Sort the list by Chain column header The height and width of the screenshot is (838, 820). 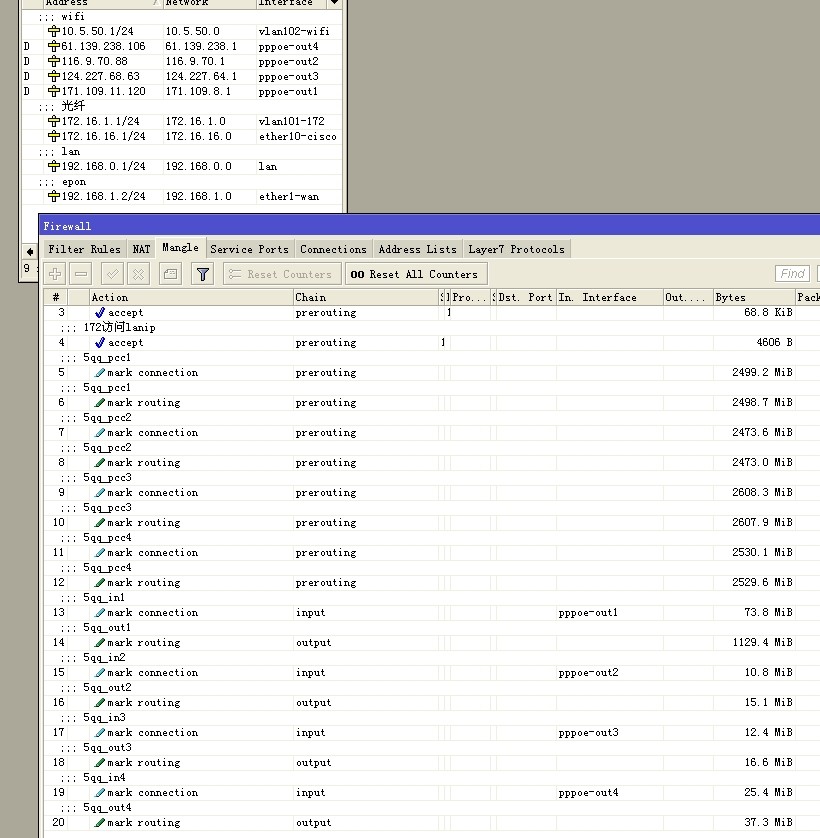pyautogui.click(x=364, y=297)
